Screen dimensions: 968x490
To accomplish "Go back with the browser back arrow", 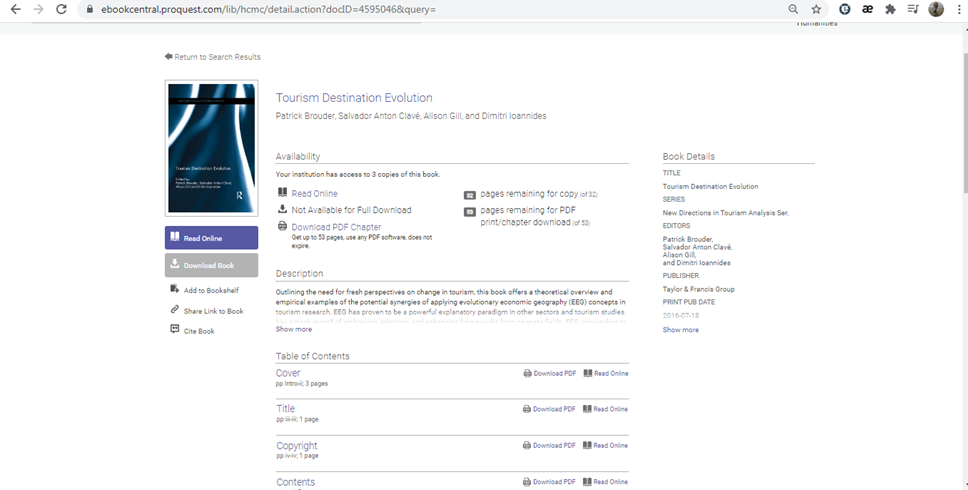I will pyautogui.click(x=15, y=9).
